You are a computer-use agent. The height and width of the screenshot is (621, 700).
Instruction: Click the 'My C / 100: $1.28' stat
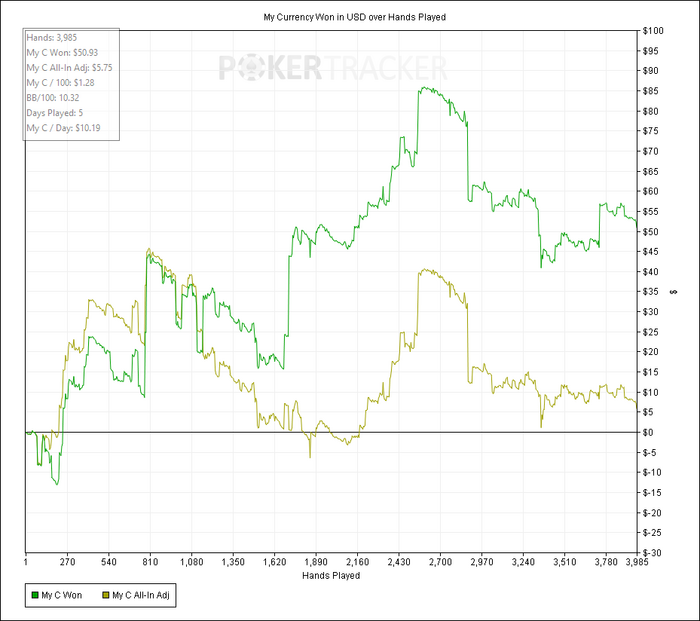pos(60,83)
